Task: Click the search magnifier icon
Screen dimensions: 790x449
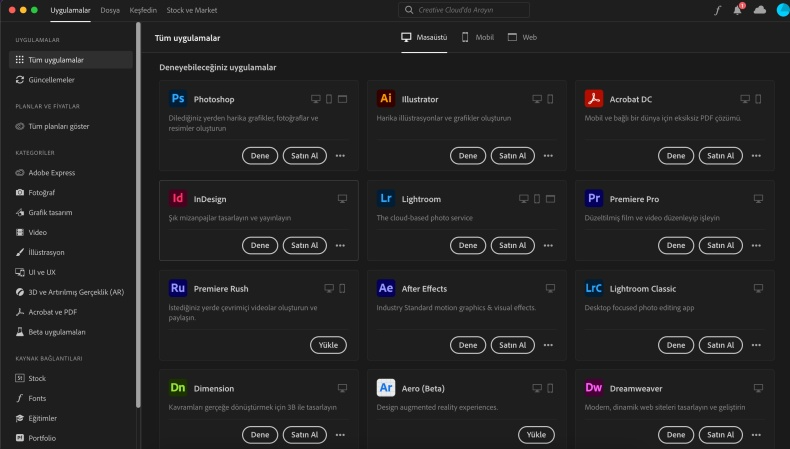Action: (x=409, y=10)
